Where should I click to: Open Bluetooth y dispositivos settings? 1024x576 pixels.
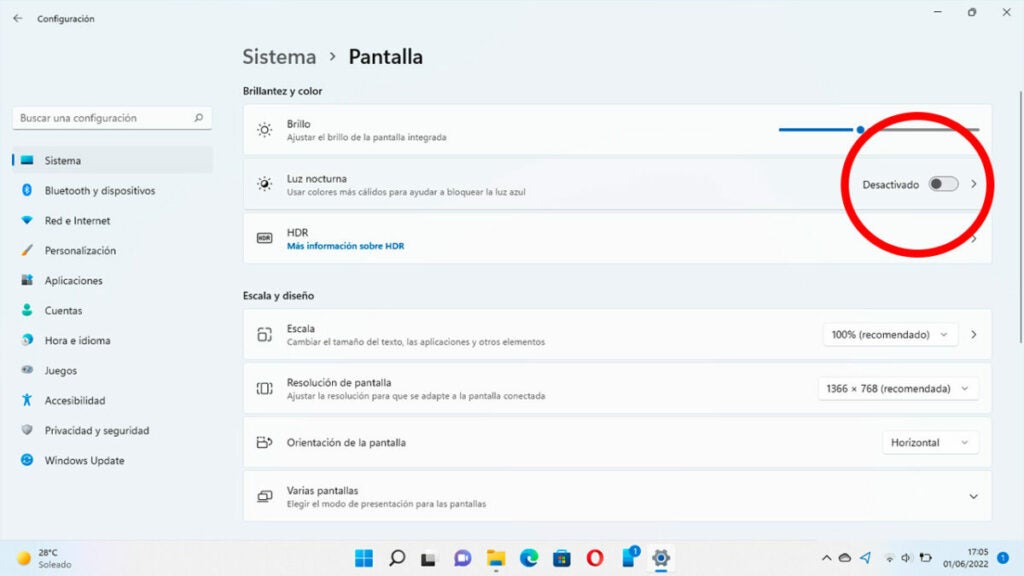pos(99,191)
